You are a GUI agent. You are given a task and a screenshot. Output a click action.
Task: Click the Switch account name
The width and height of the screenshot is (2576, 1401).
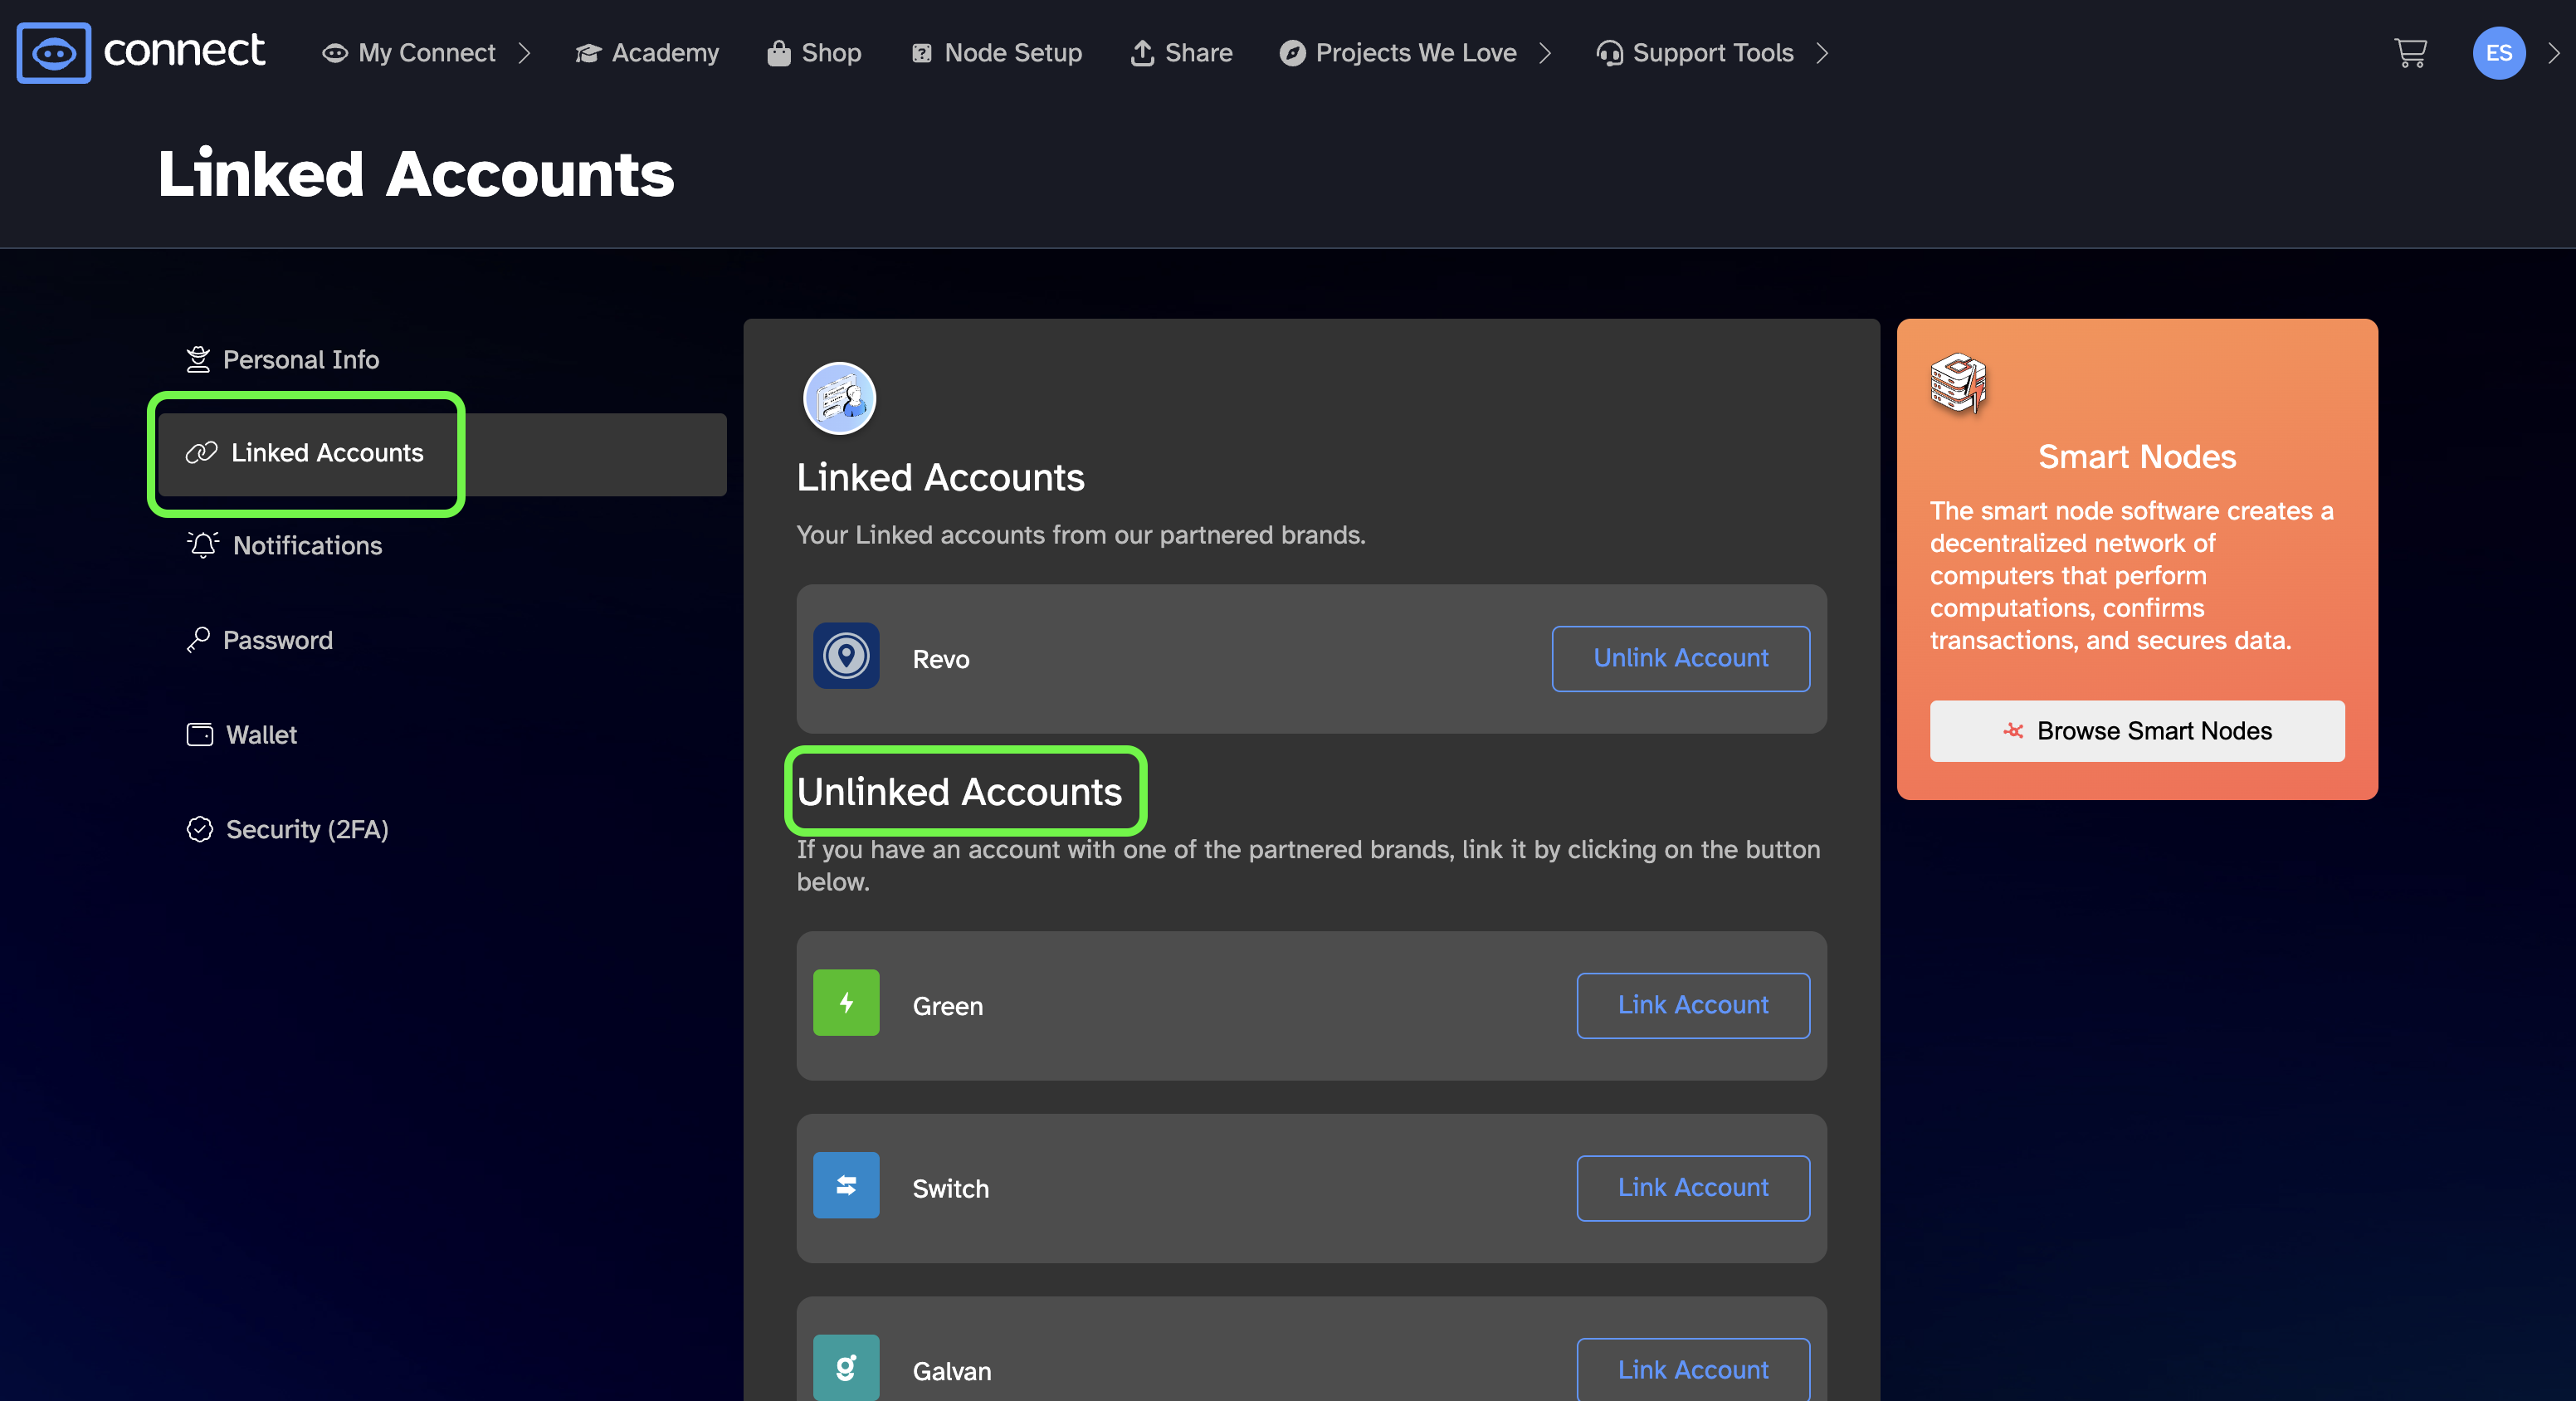pyautogui.click(x=950, y=1189)
